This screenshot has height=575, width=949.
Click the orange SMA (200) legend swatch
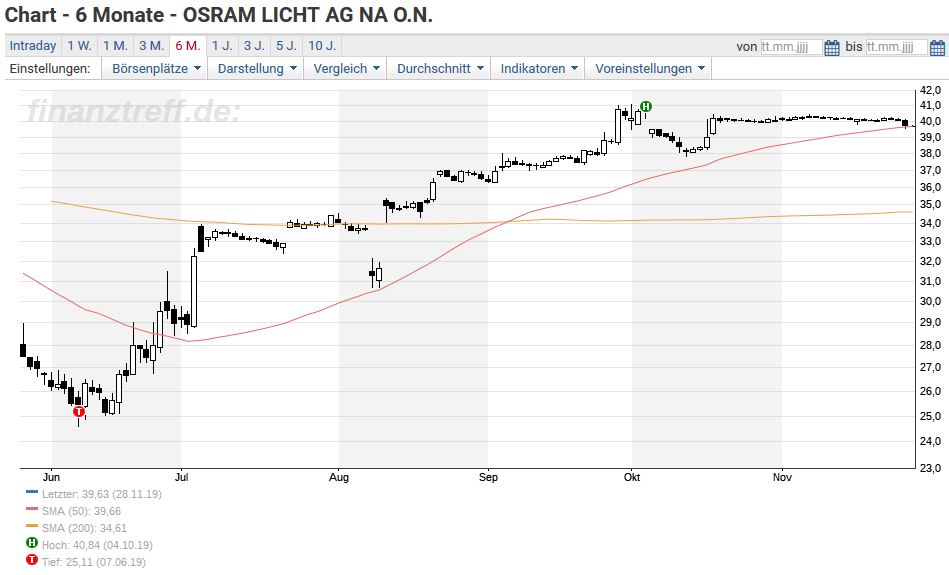[32, 527]
